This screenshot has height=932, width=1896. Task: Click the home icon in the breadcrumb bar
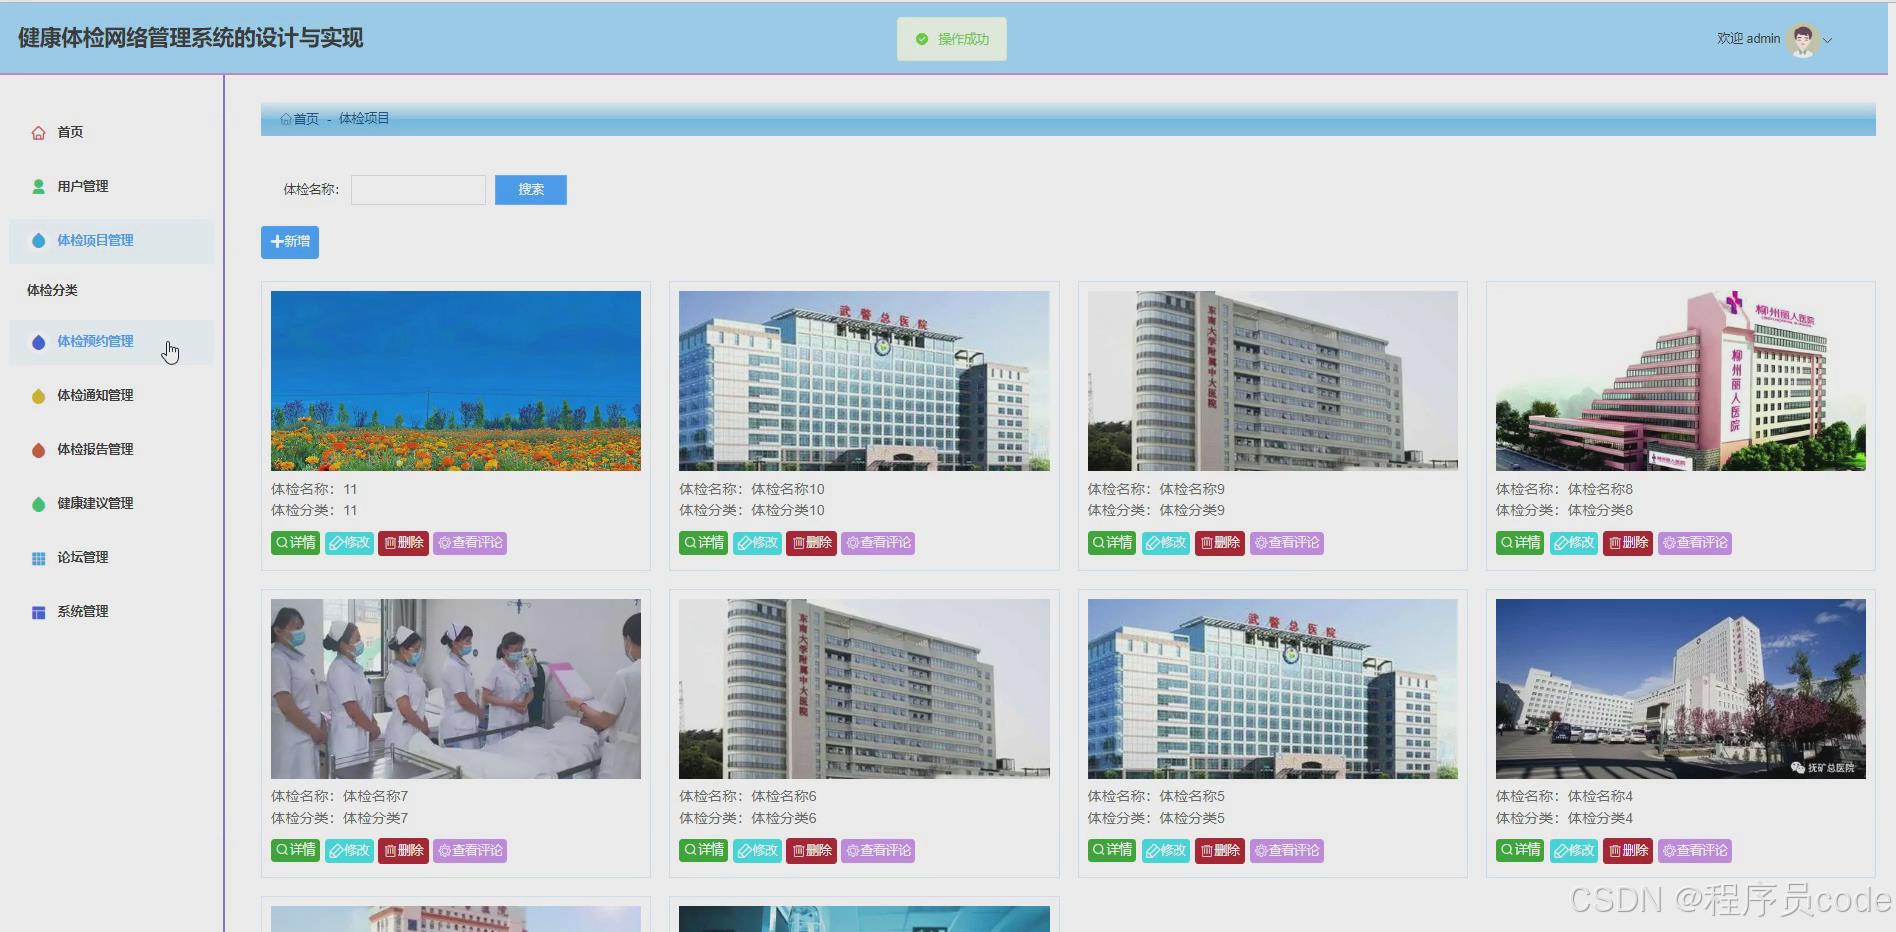pyautogui.click(x=286, y=119)
